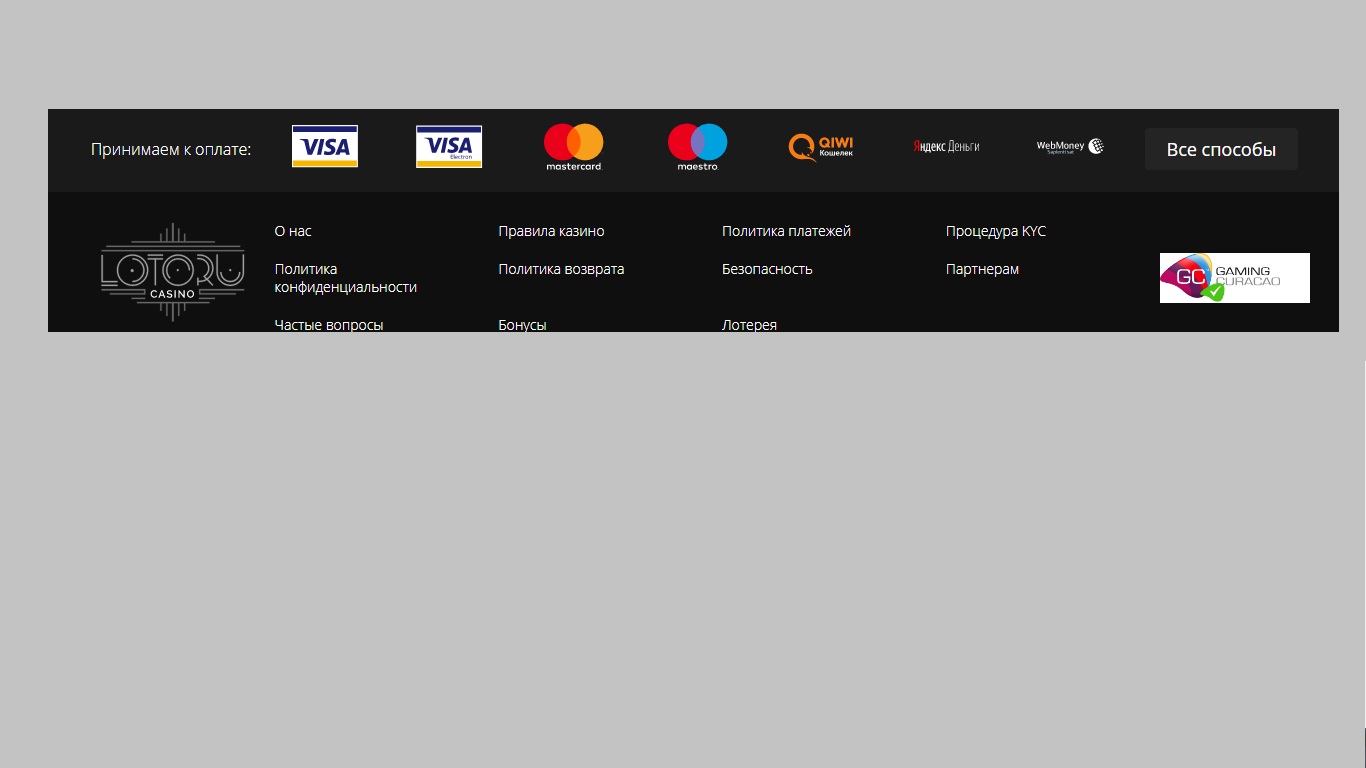
Task: Go to the Партнерам page
Action: (983, 269)
